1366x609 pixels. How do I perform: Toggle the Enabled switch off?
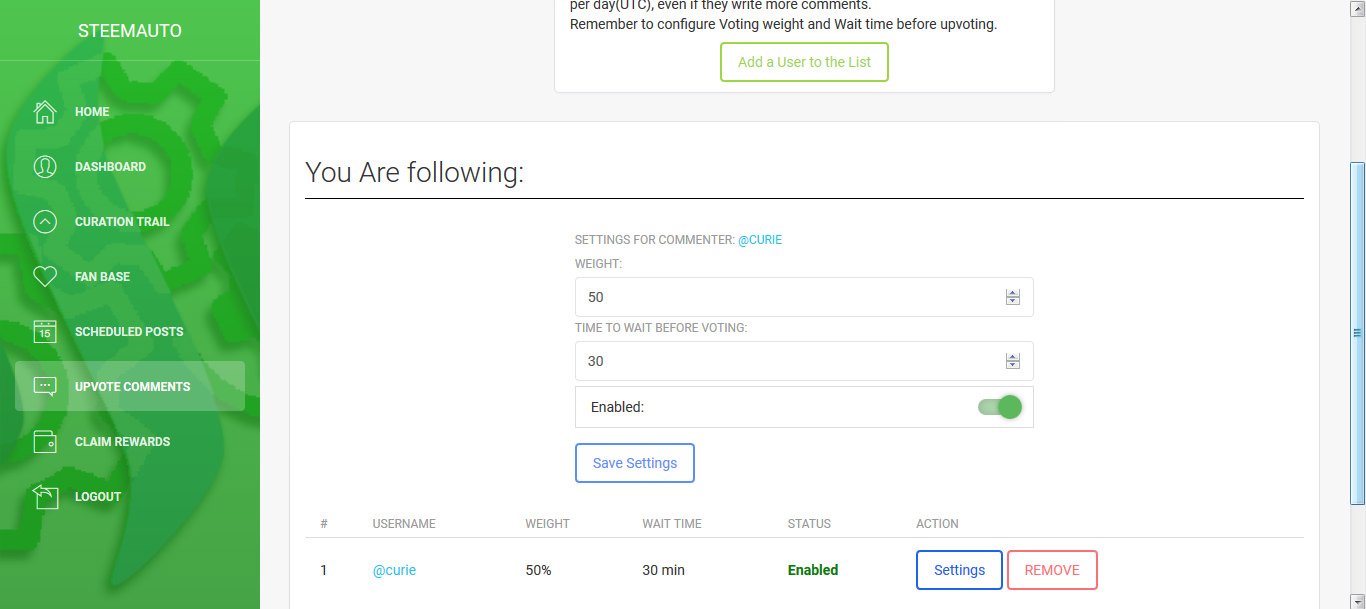click(x=999, y=407)
